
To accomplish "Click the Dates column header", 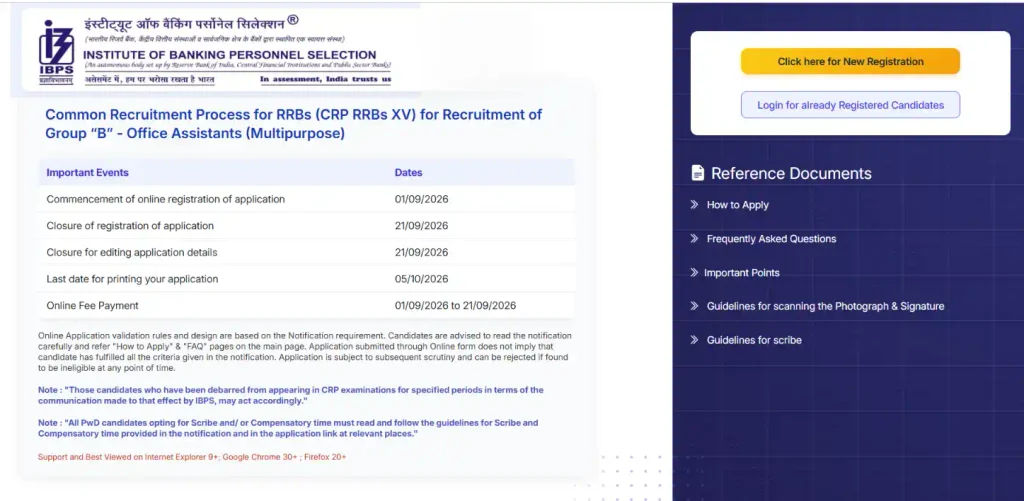I will 408,172.
